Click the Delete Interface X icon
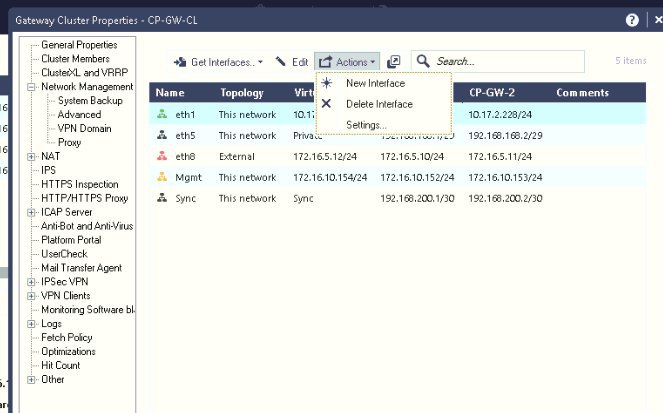Screen dimensions: 663x413 [326, 104]
